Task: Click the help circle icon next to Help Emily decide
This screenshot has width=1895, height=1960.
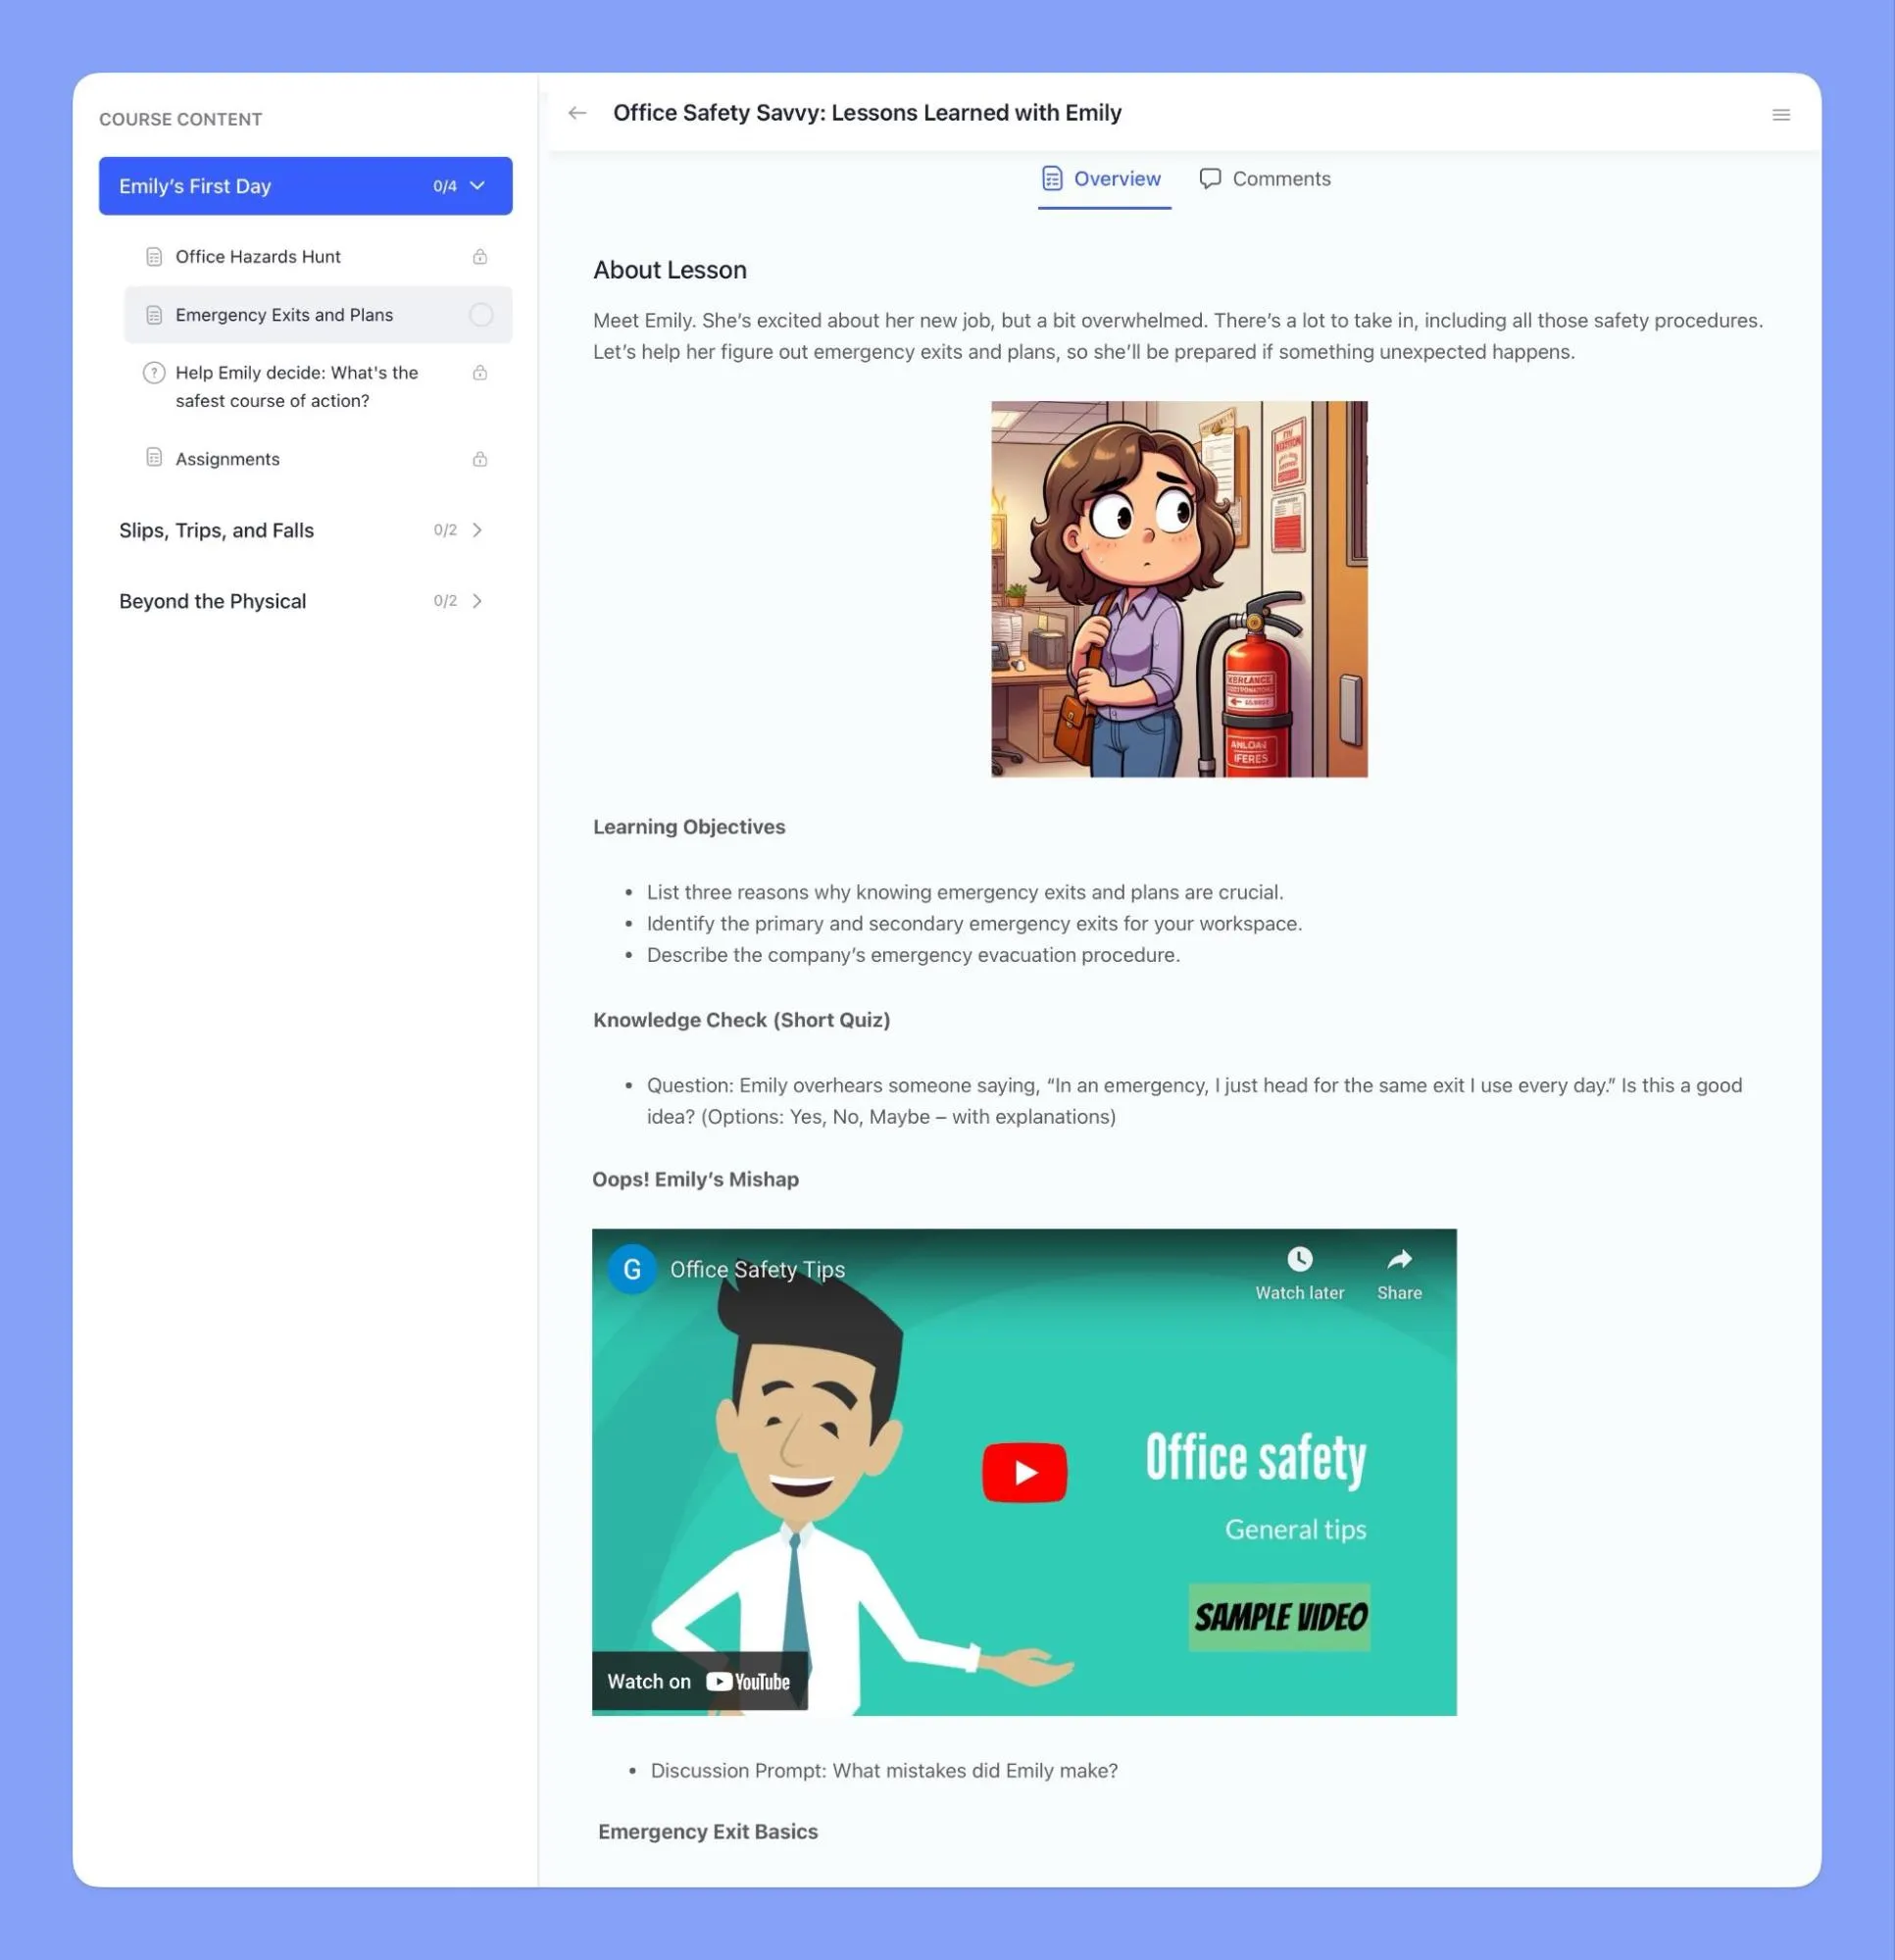Action: point(154,373)
